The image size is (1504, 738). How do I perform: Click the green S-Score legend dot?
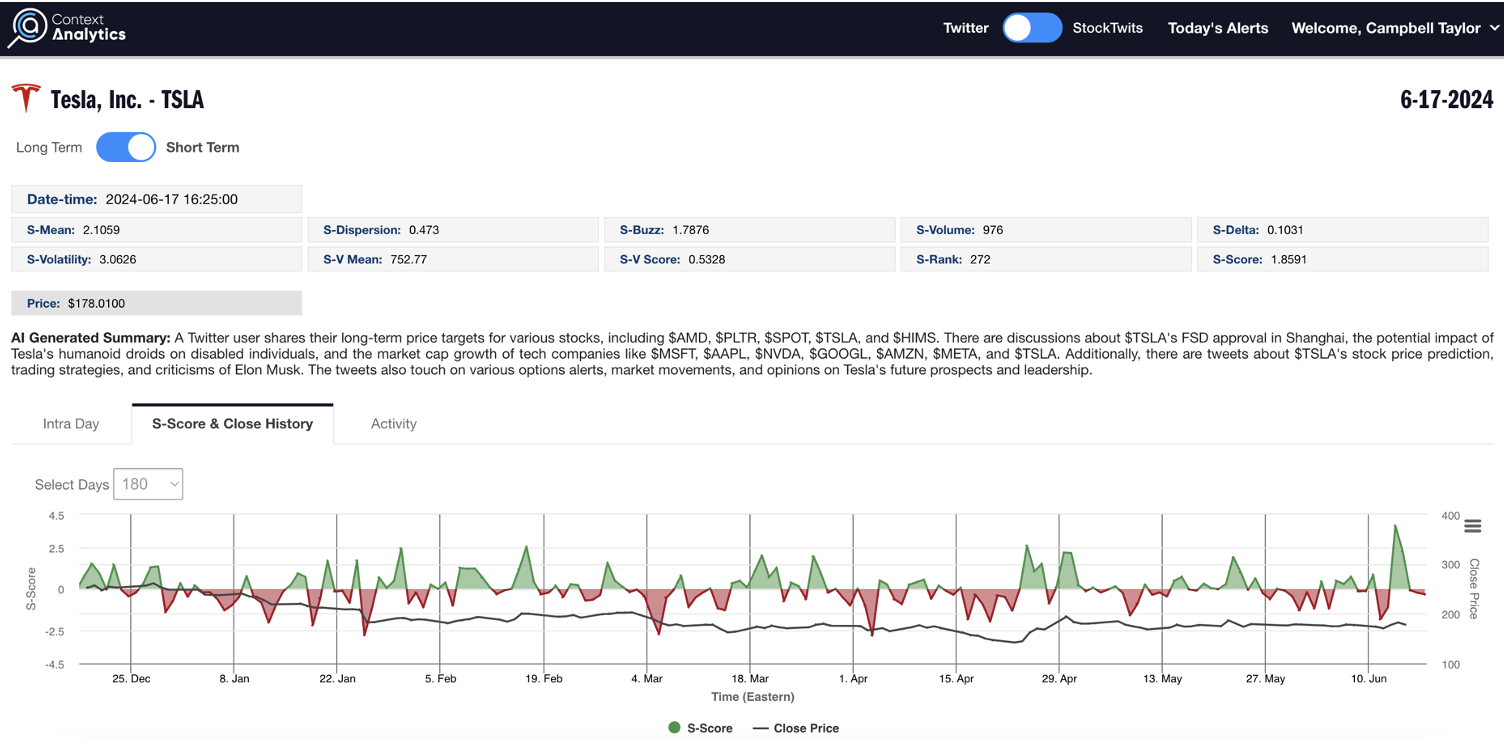pos(674,728)
